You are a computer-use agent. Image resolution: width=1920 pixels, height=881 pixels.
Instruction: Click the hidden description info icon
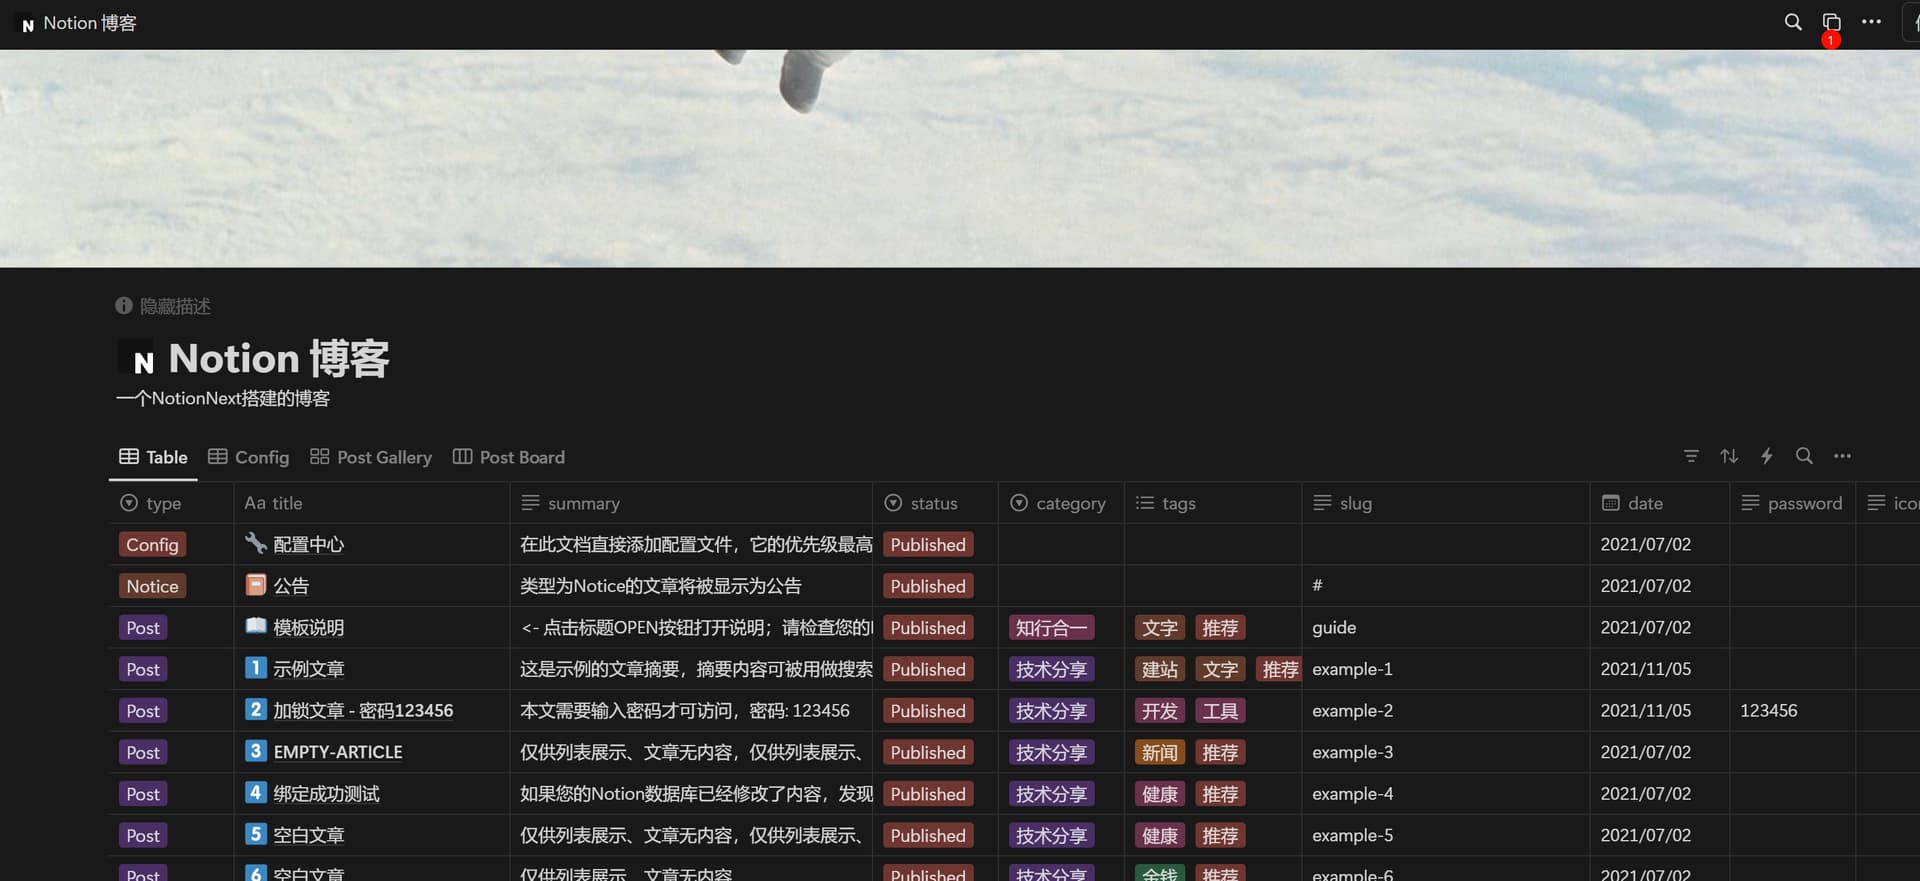tap(123, 306)
